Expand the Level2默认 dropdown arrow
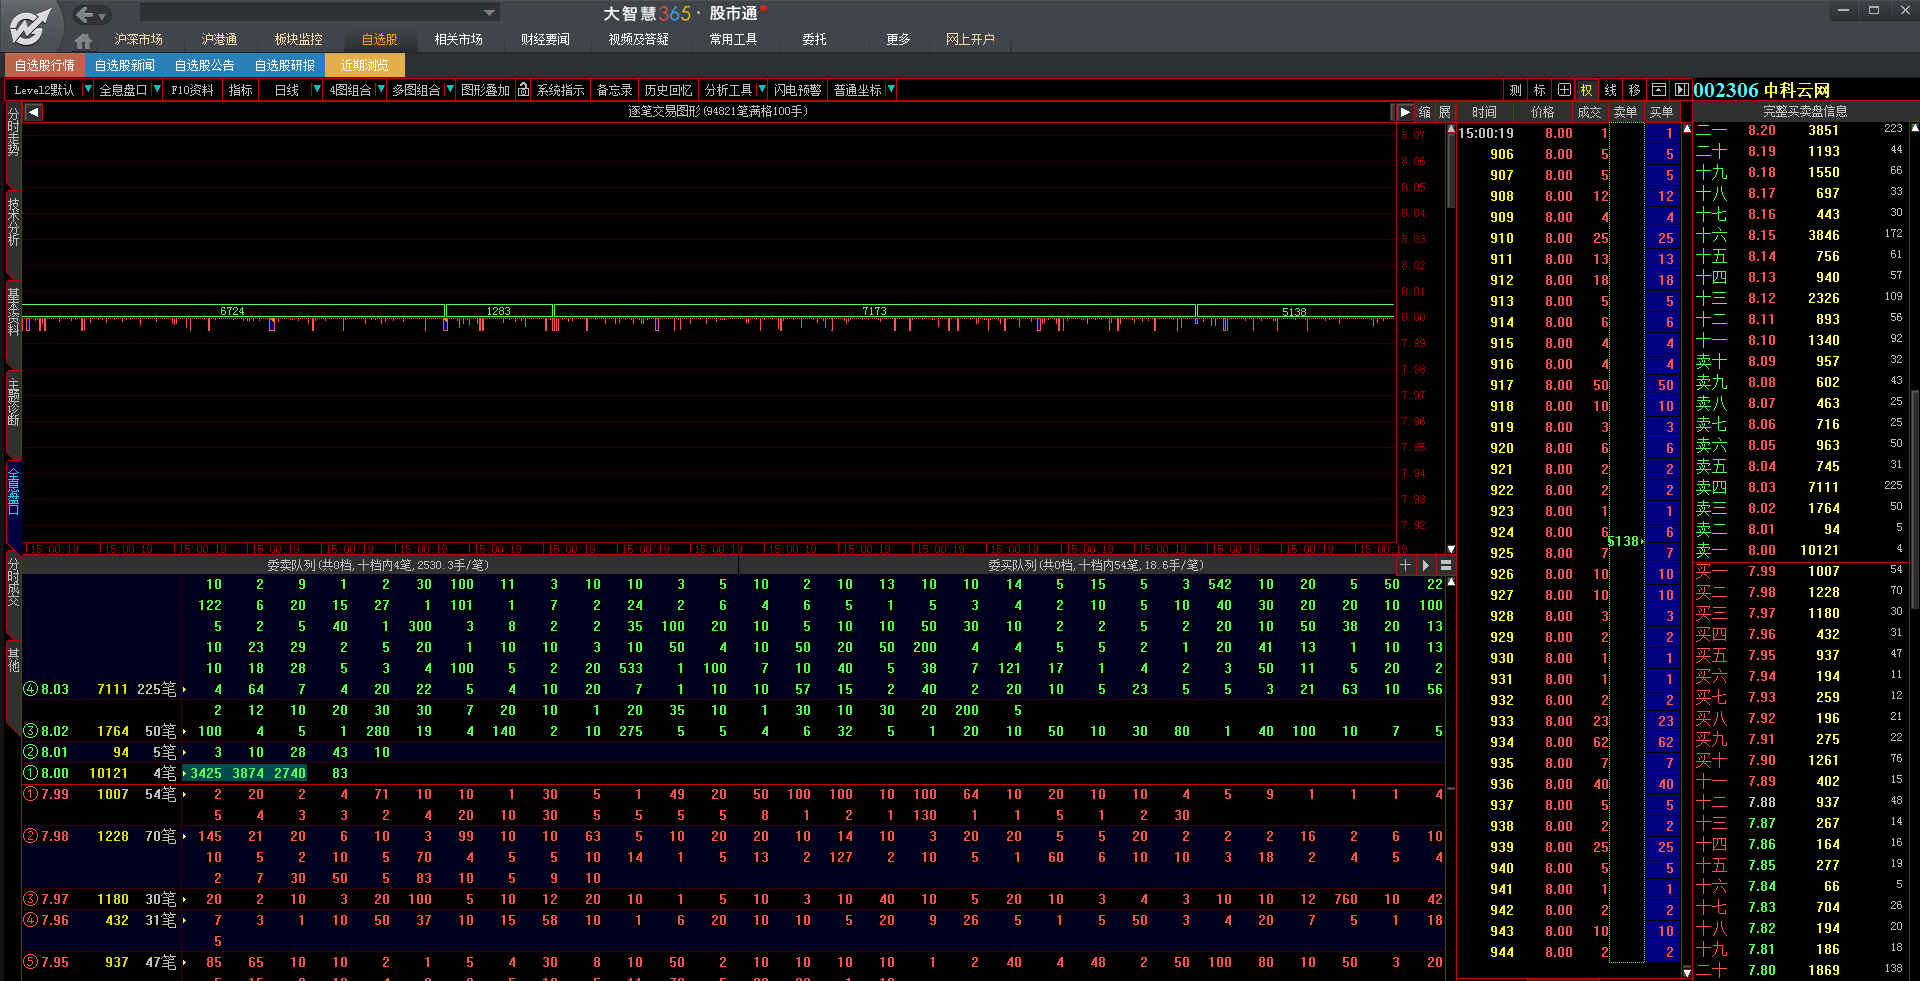Viewport: 1920px width, 981px height. [87, 90]
